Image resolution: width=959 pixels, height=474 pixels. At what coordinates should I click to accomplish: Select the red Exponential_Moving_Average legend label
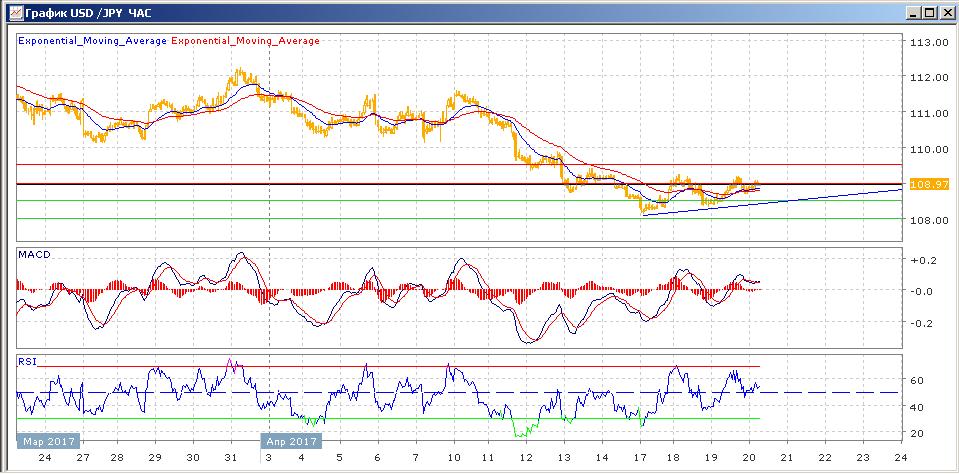pyautogui.click(x=246, y=41)
